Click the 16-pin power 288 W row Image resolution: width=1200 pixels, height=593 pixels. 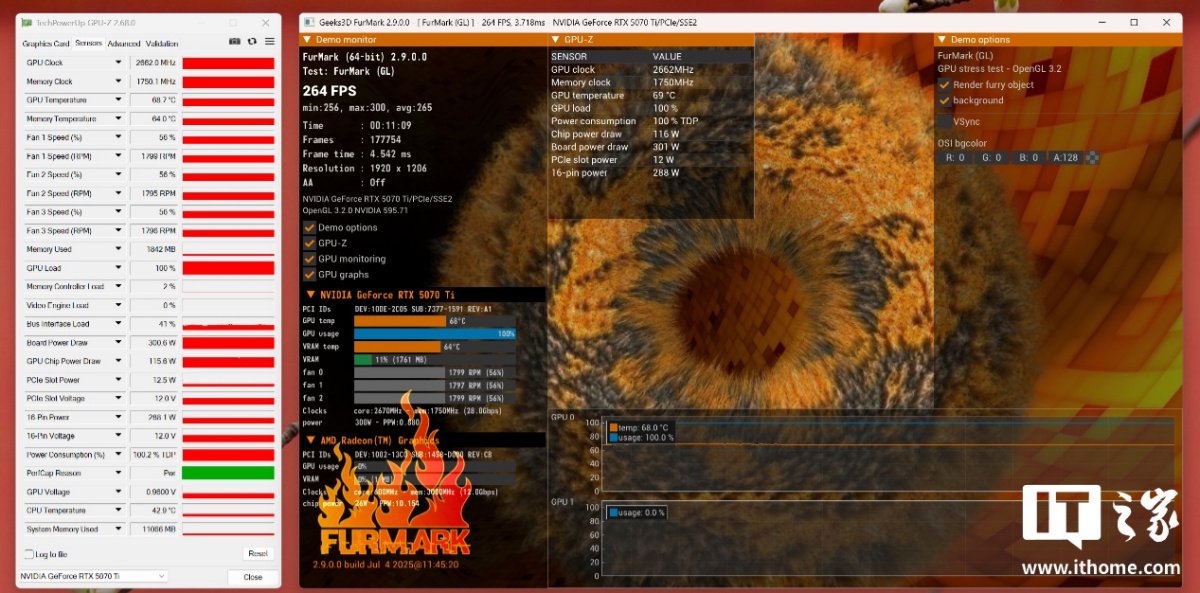click(x=650, y=173)
